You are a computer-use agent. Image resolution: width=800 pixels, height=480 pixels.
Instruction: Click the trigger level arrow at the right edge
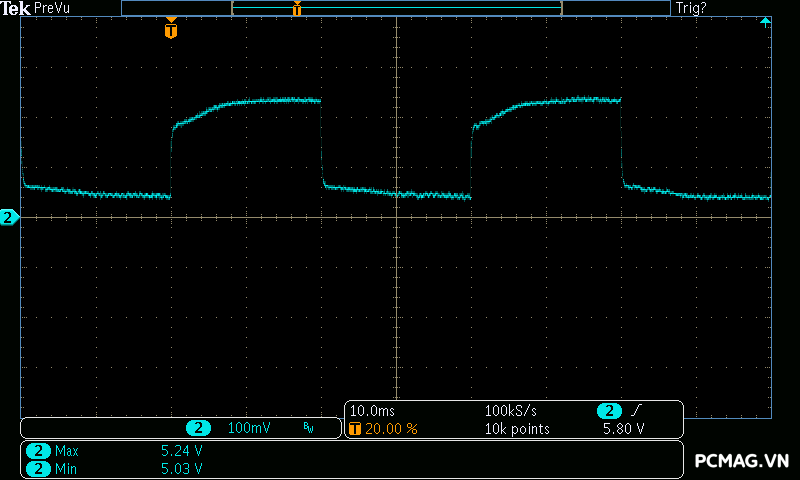(x=765, y=22)
